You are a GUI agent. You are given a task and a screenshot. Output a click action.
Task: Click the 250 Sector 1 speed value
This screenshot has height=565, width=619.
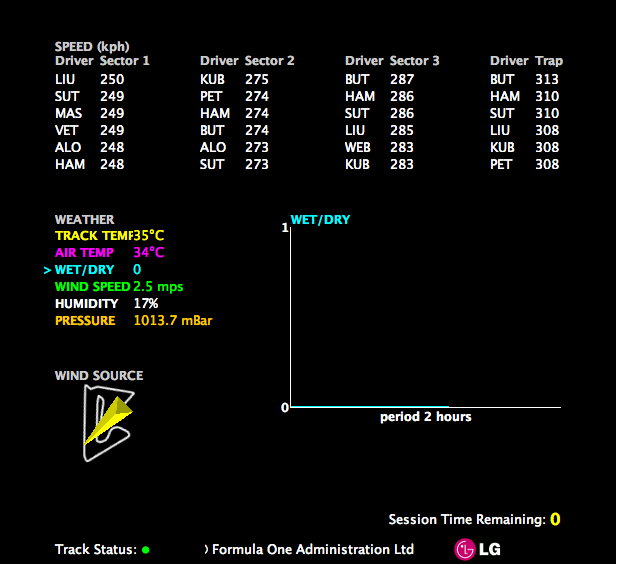[x=112, y=79]
